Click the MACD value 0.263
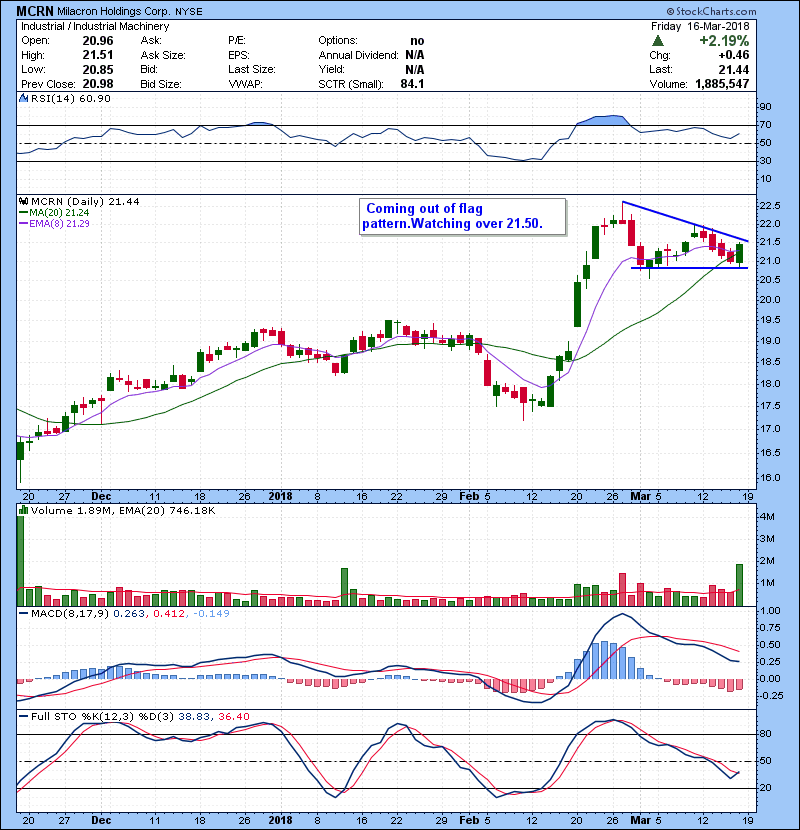Viewport: 800px width, 830px height. (129, 614)
